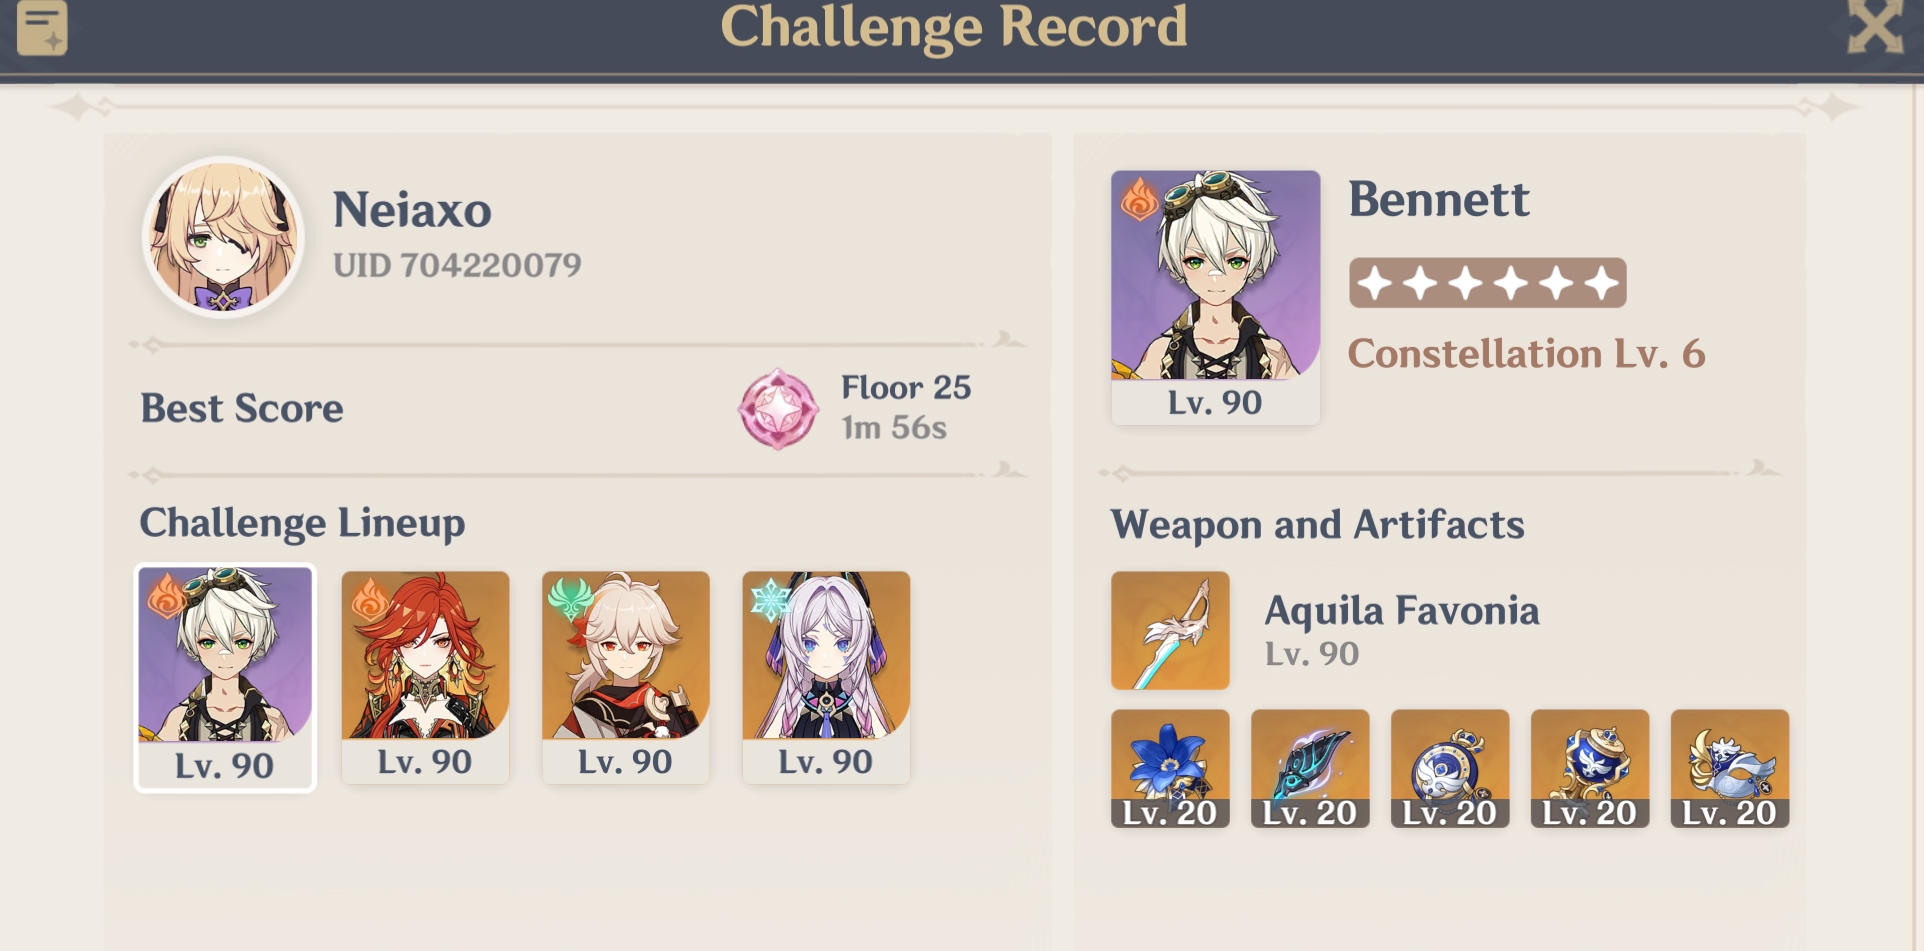The width and height of the screenshot is (1924, 951).
Task: Click the dark feather artifact icon
Action: coord(1310,768)
